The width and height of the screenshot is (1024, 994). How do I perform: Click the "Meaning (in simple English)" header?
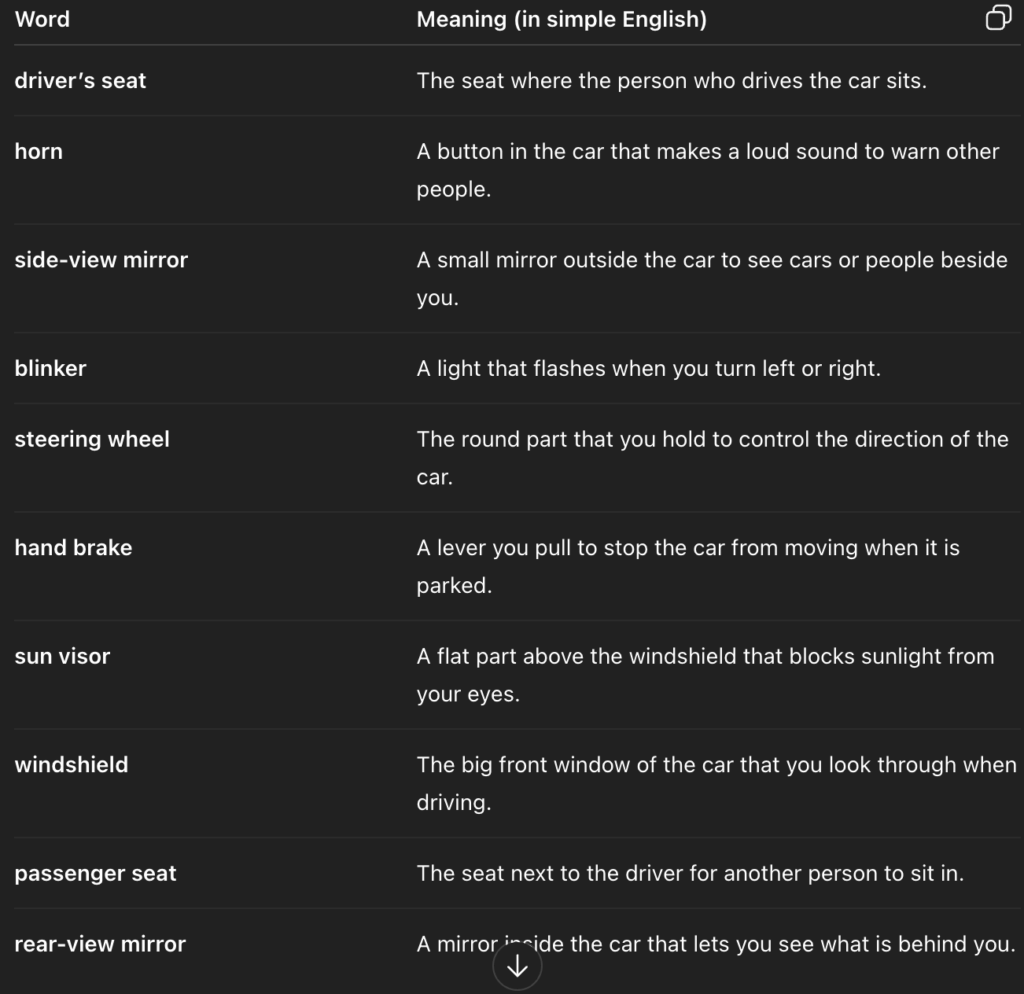[561, 20]
